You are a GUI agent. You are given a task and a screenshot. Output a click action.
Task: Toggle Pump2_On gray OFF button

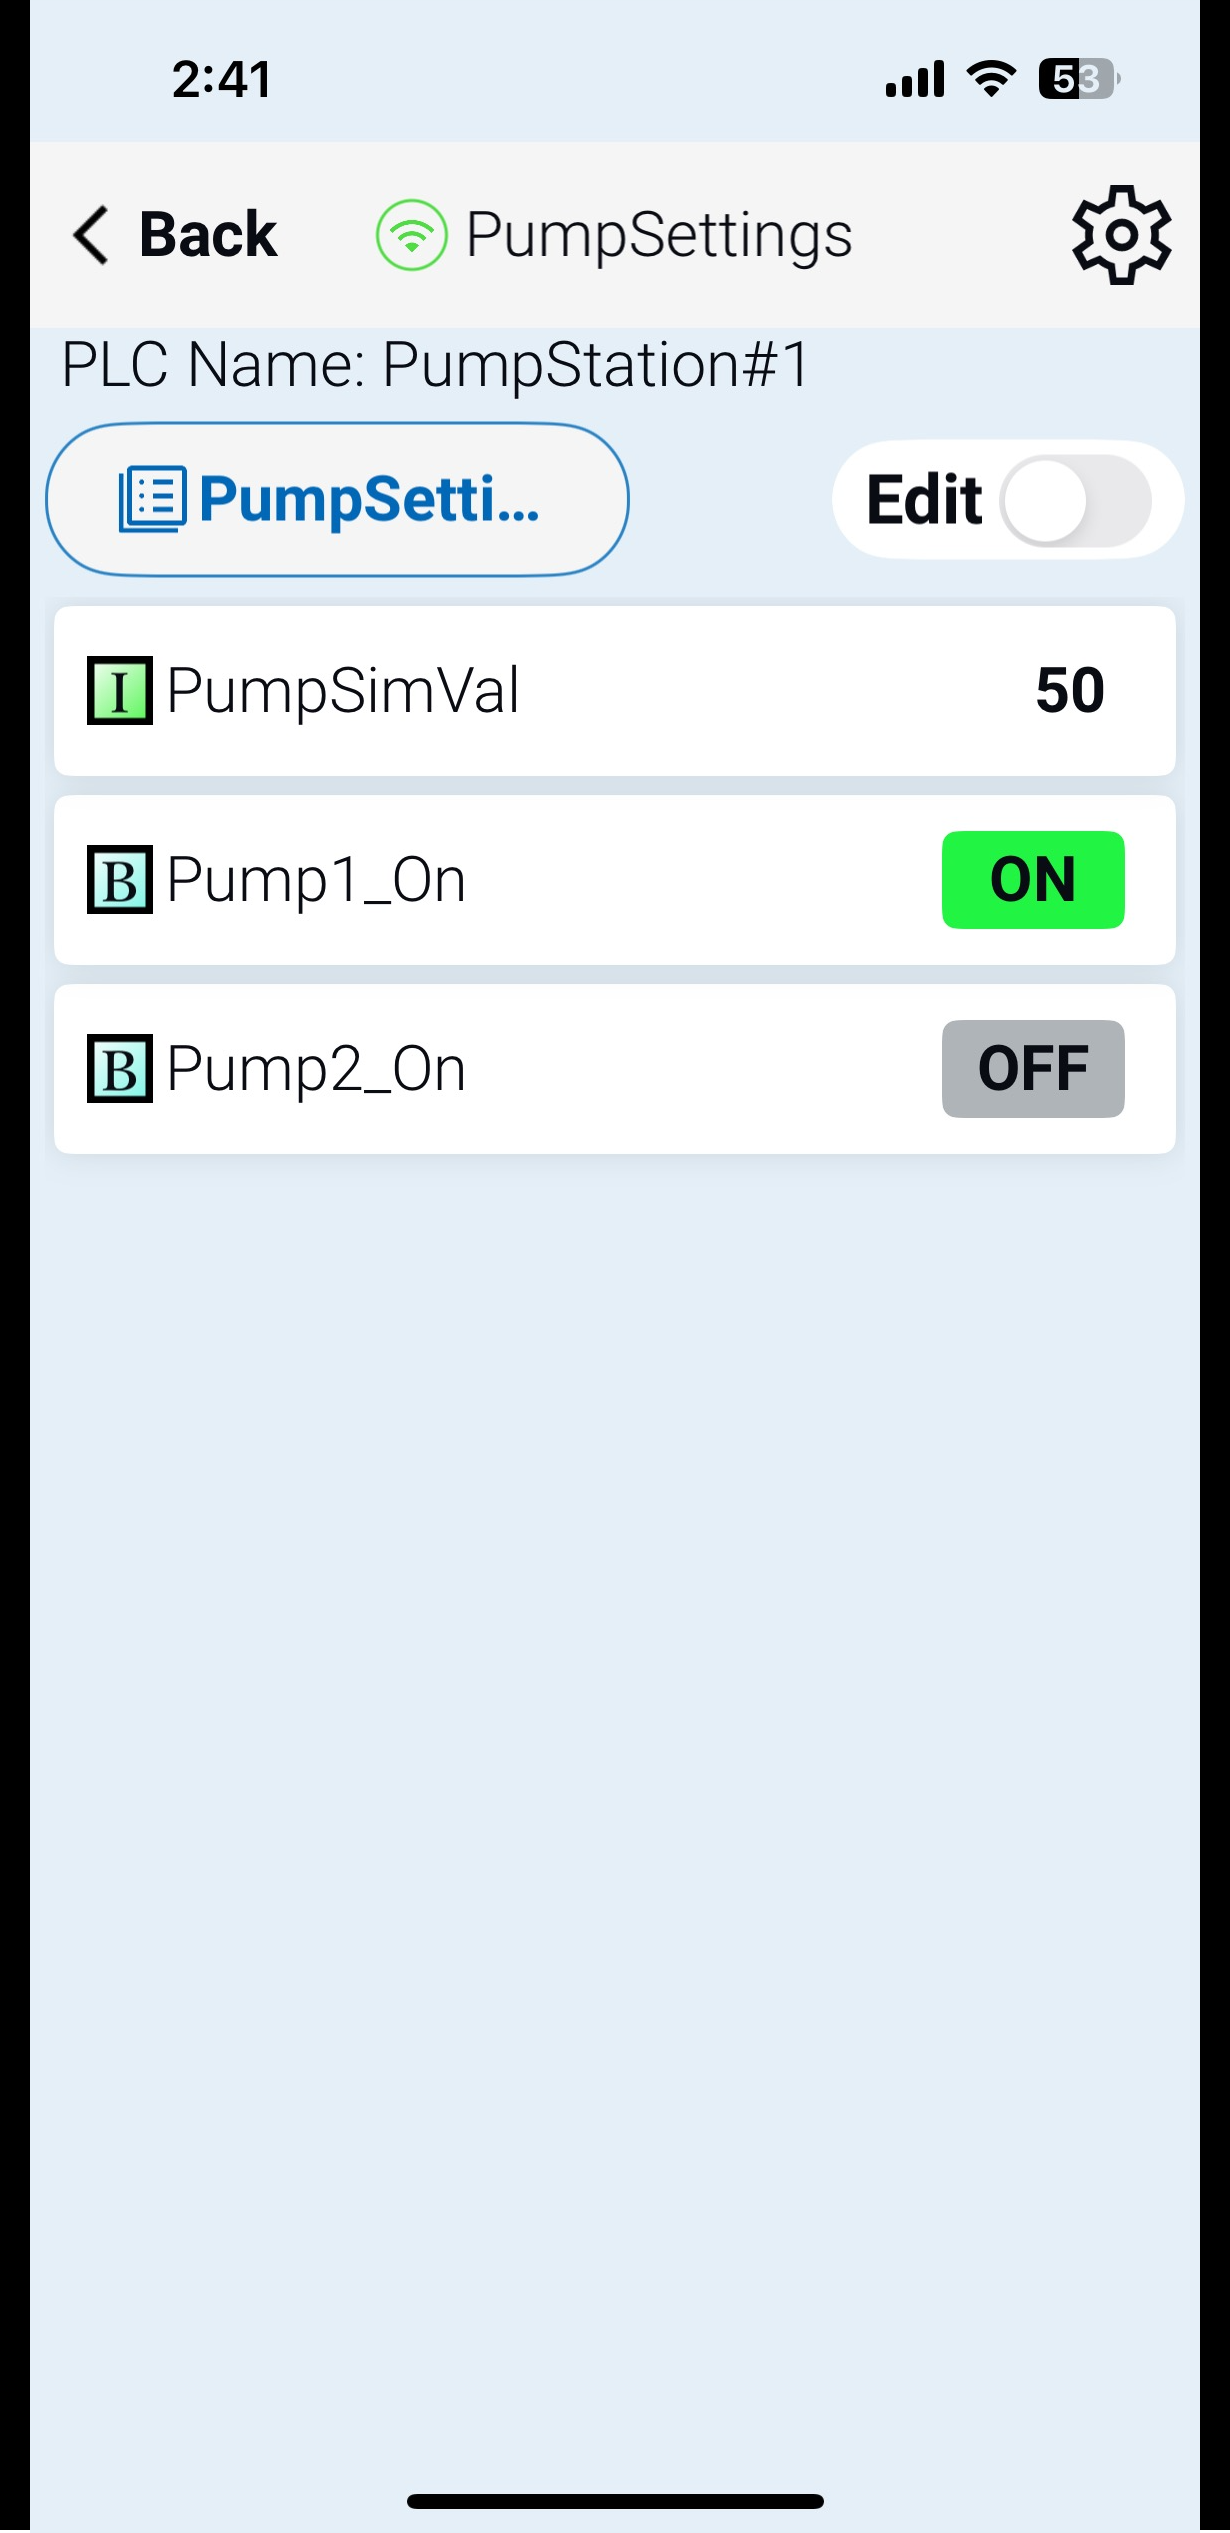(1032, 1069)
